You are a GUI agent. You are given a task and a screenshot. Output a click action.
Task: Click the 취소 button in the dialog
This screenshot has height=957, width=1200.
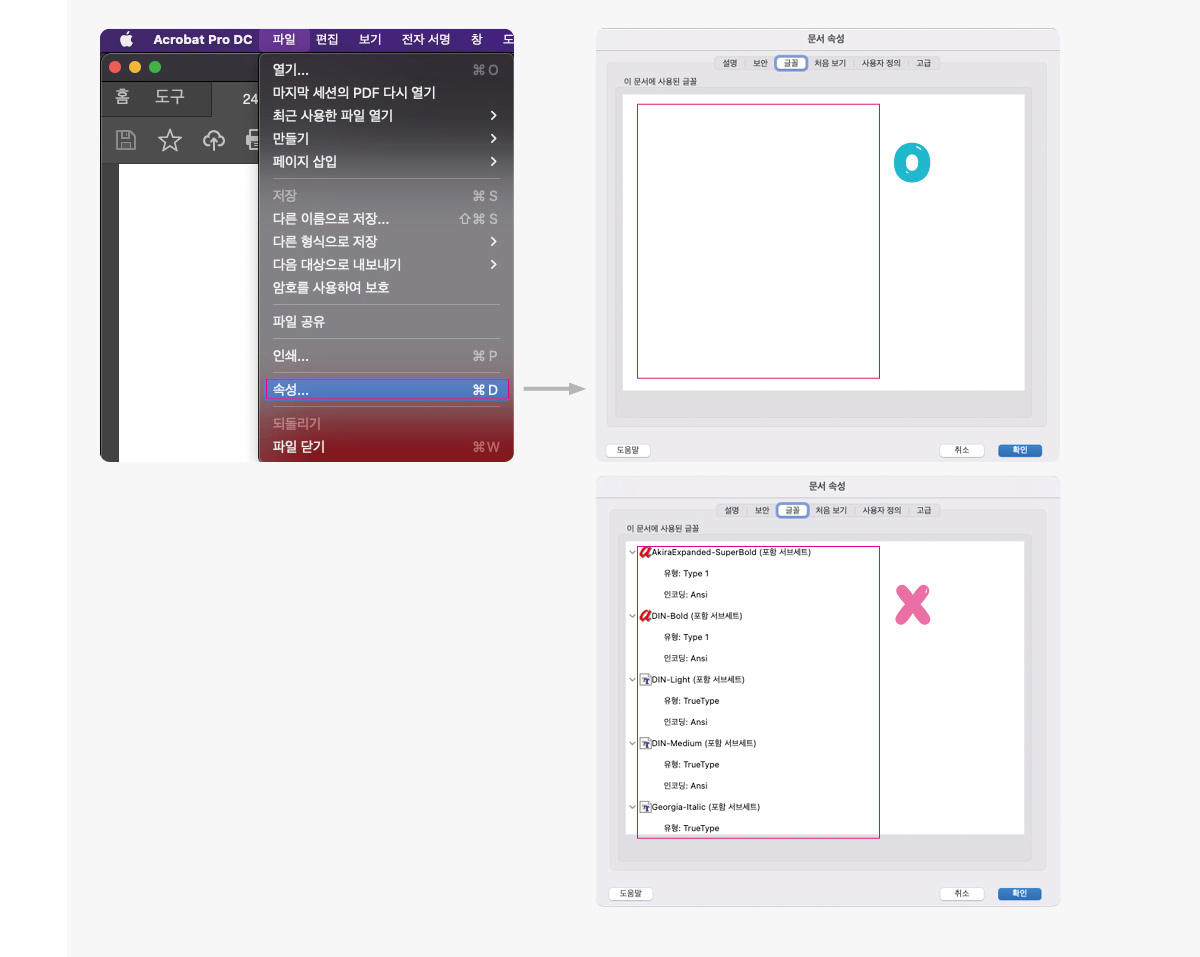(961, 893)
